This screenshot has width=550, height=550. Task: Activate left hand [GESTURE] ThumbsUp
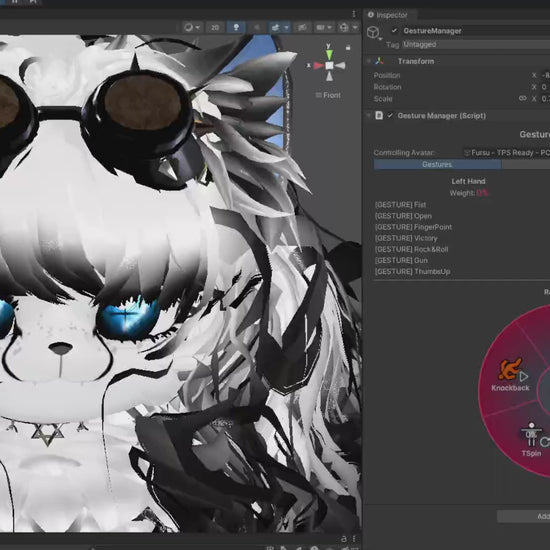[x=412, y=271]
